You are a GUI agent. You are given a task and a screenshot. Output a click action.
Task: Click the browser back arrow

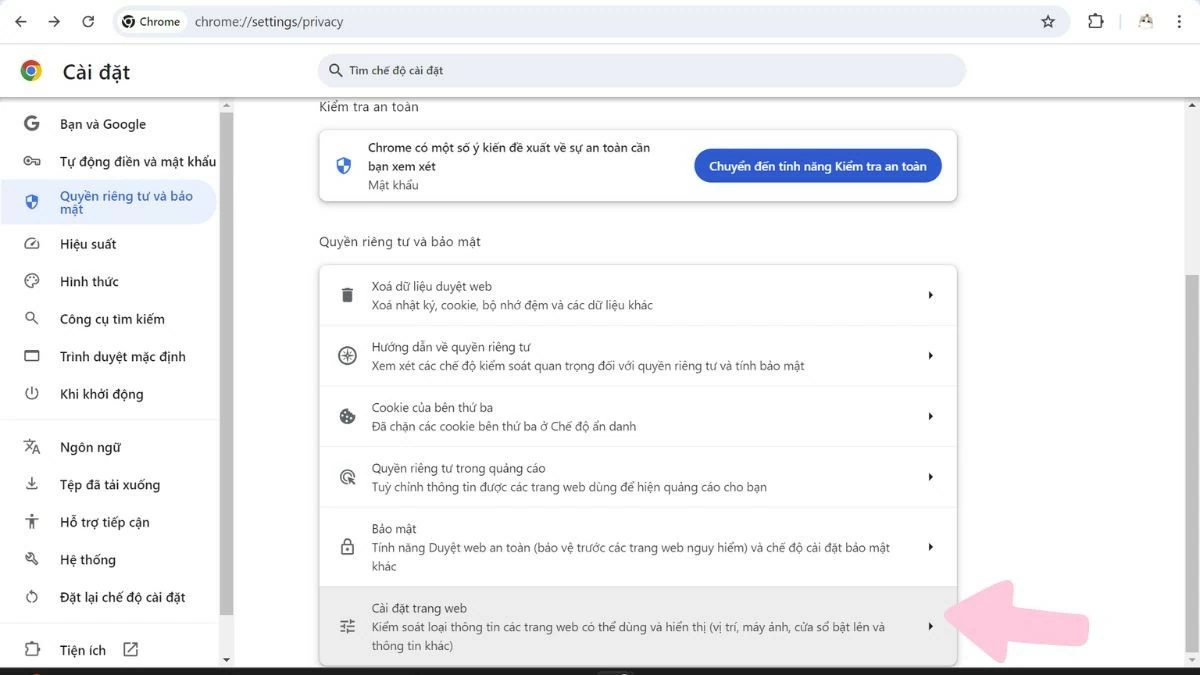click(x=20, y=20)
